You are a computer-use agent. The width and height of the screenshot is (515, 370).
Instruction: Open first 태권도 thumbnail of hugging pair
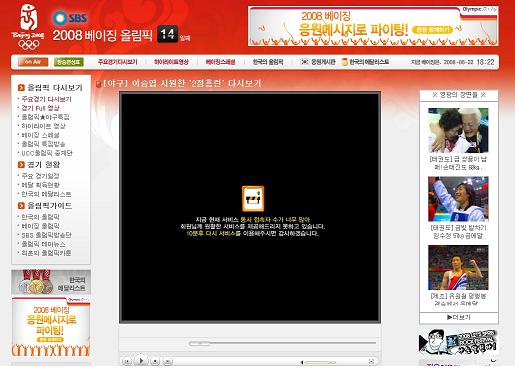click(458, 130)
